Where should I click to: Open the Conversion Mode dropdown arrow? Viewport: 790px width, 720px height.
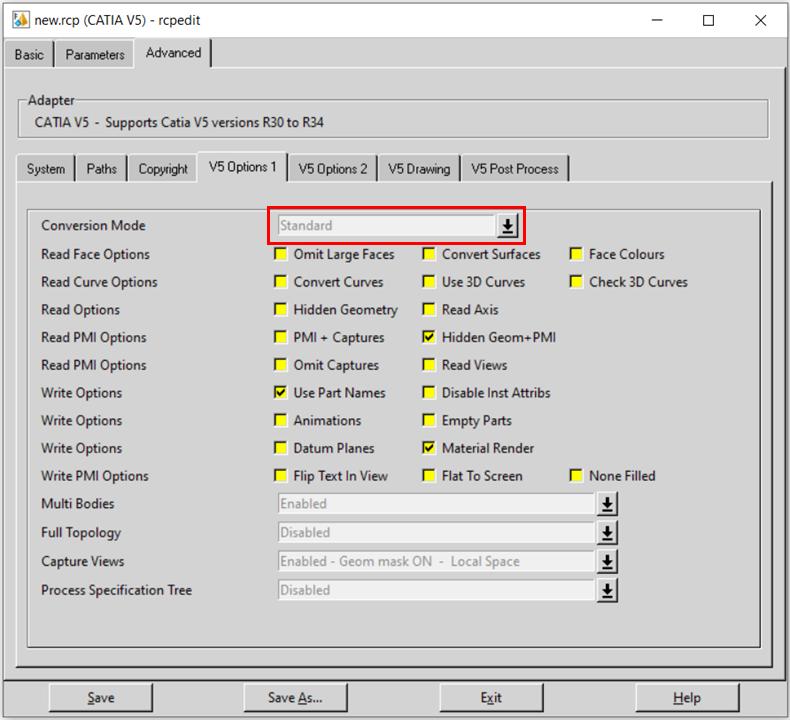(x=507, y=225)
